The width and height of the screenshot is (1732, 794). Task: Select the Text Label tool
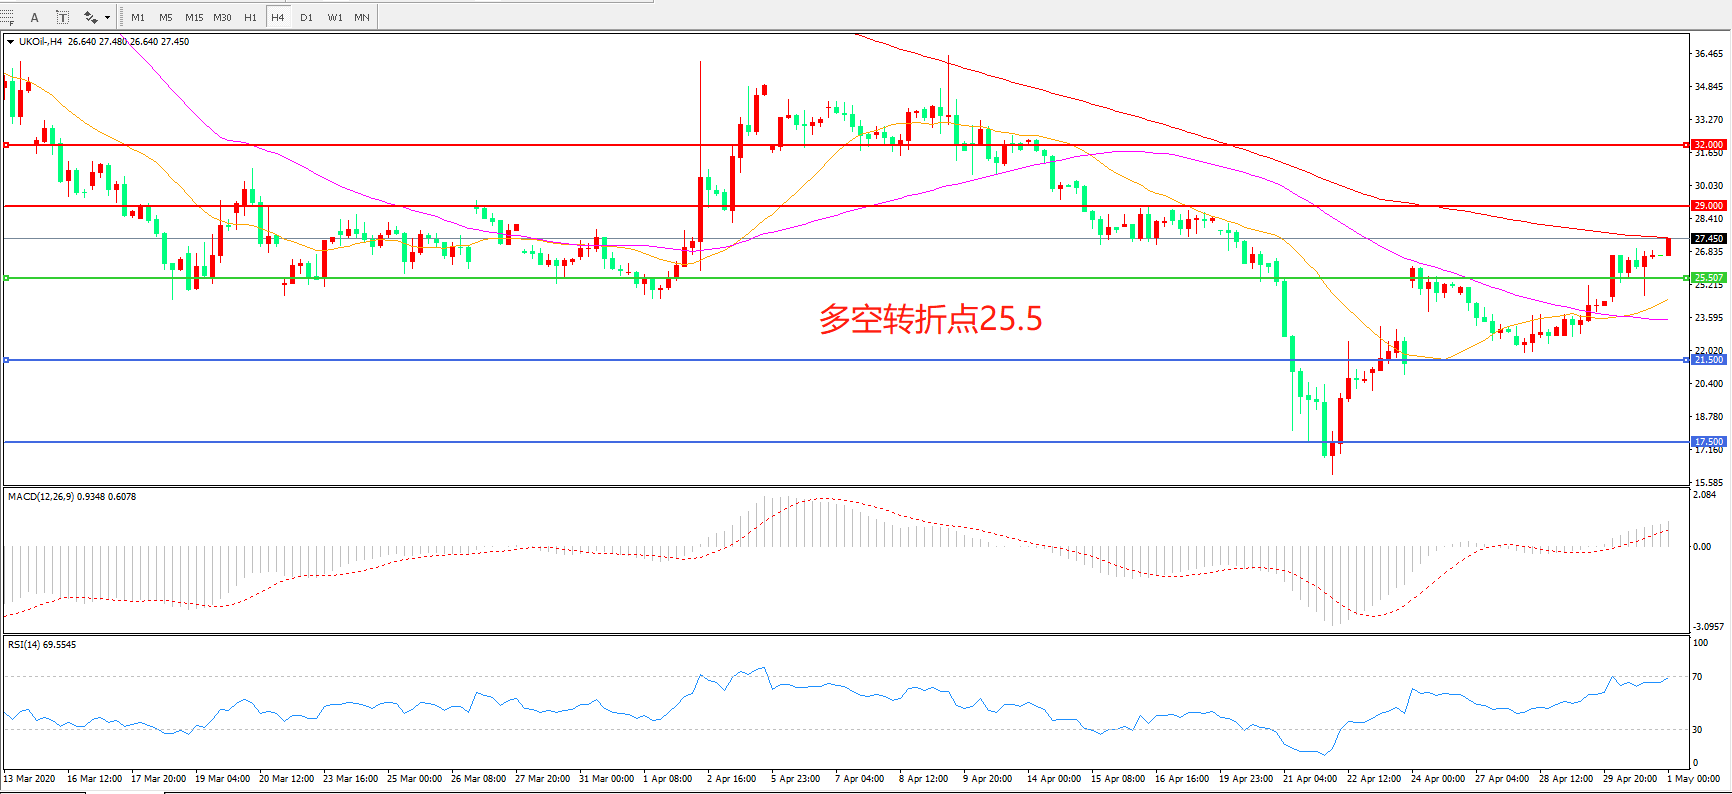[x=62, y=17]
